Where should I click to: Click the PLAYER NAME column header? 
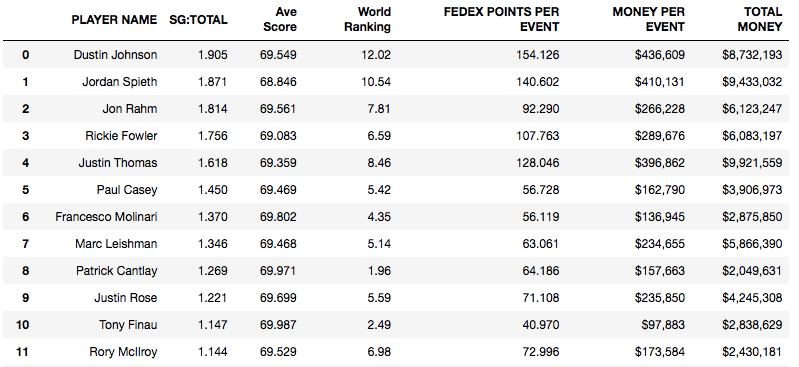pos(114,20)
